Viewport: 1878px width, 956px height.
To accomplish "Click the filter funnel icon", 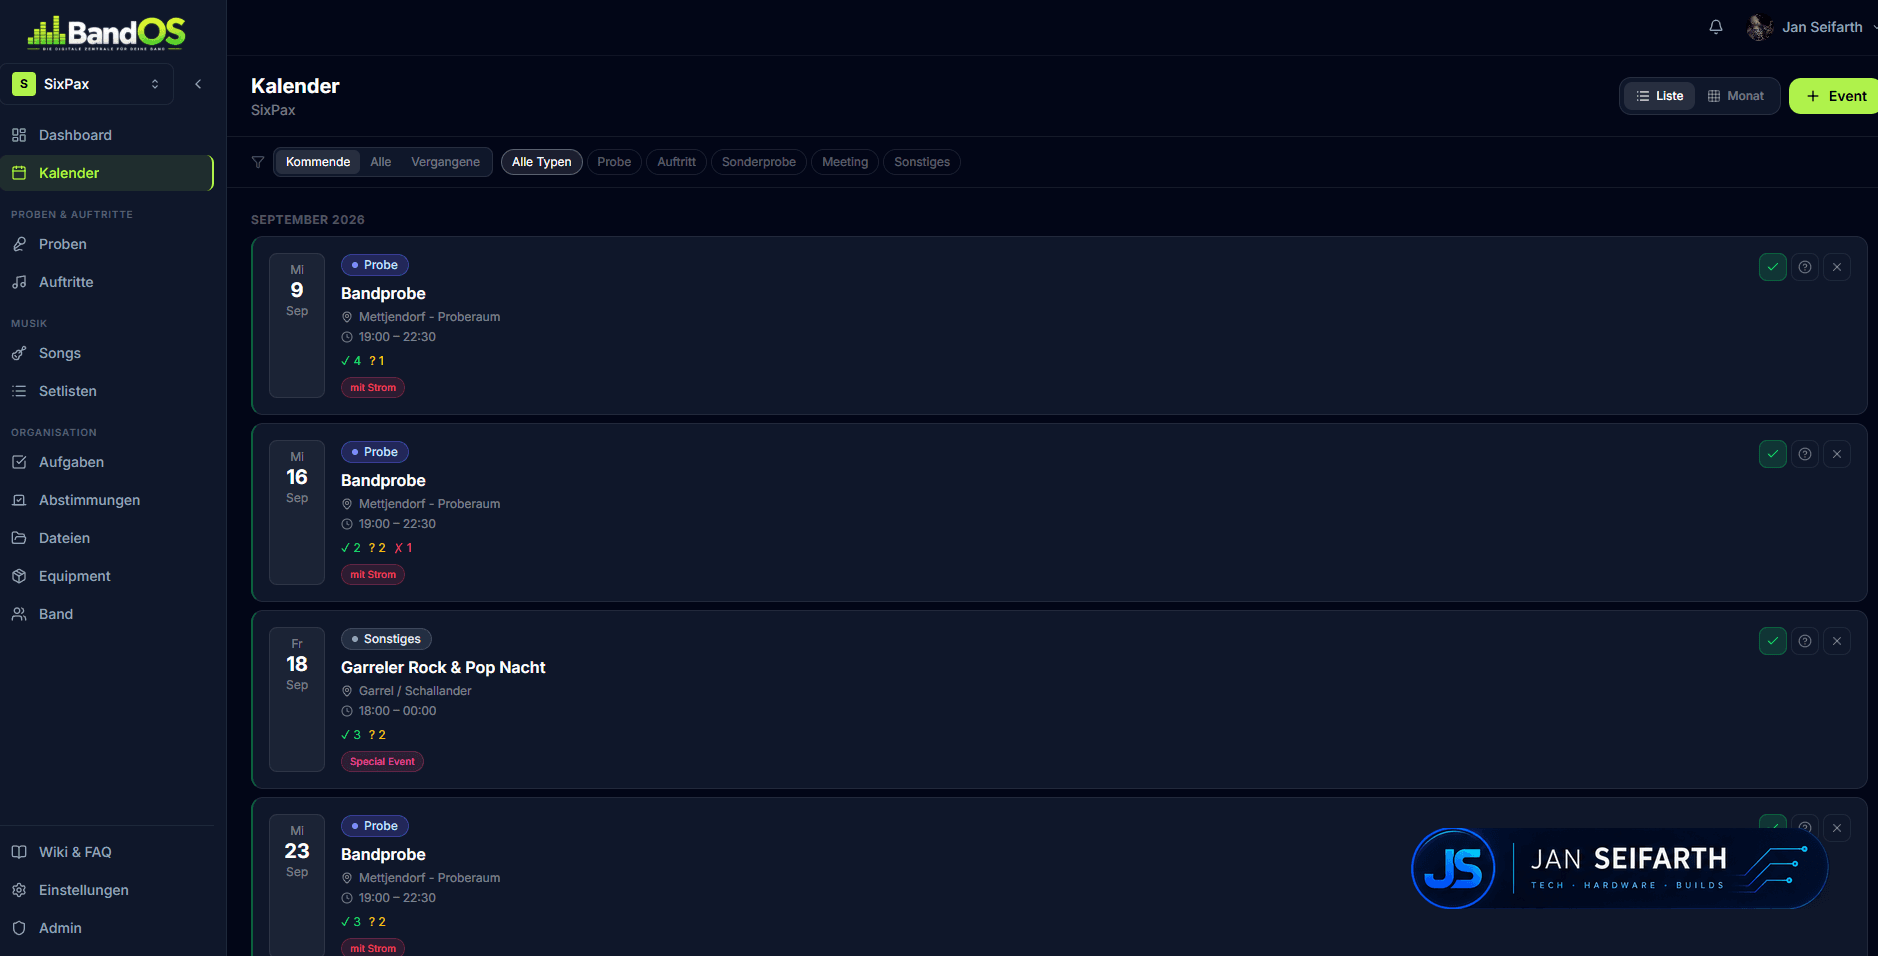I will 258,162.
